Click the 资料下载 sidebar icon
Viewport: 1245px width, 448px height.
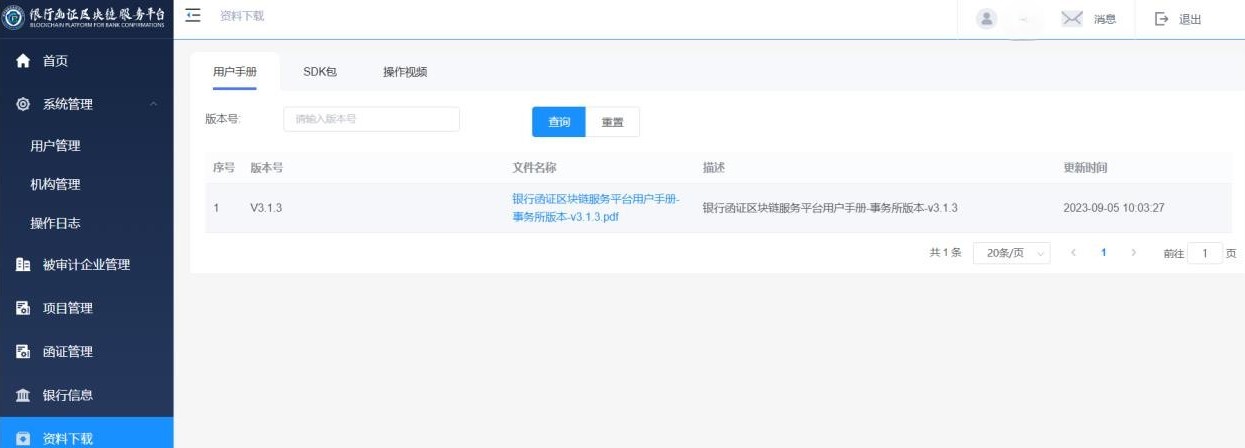pyautogui.click(x=23, y=438)
